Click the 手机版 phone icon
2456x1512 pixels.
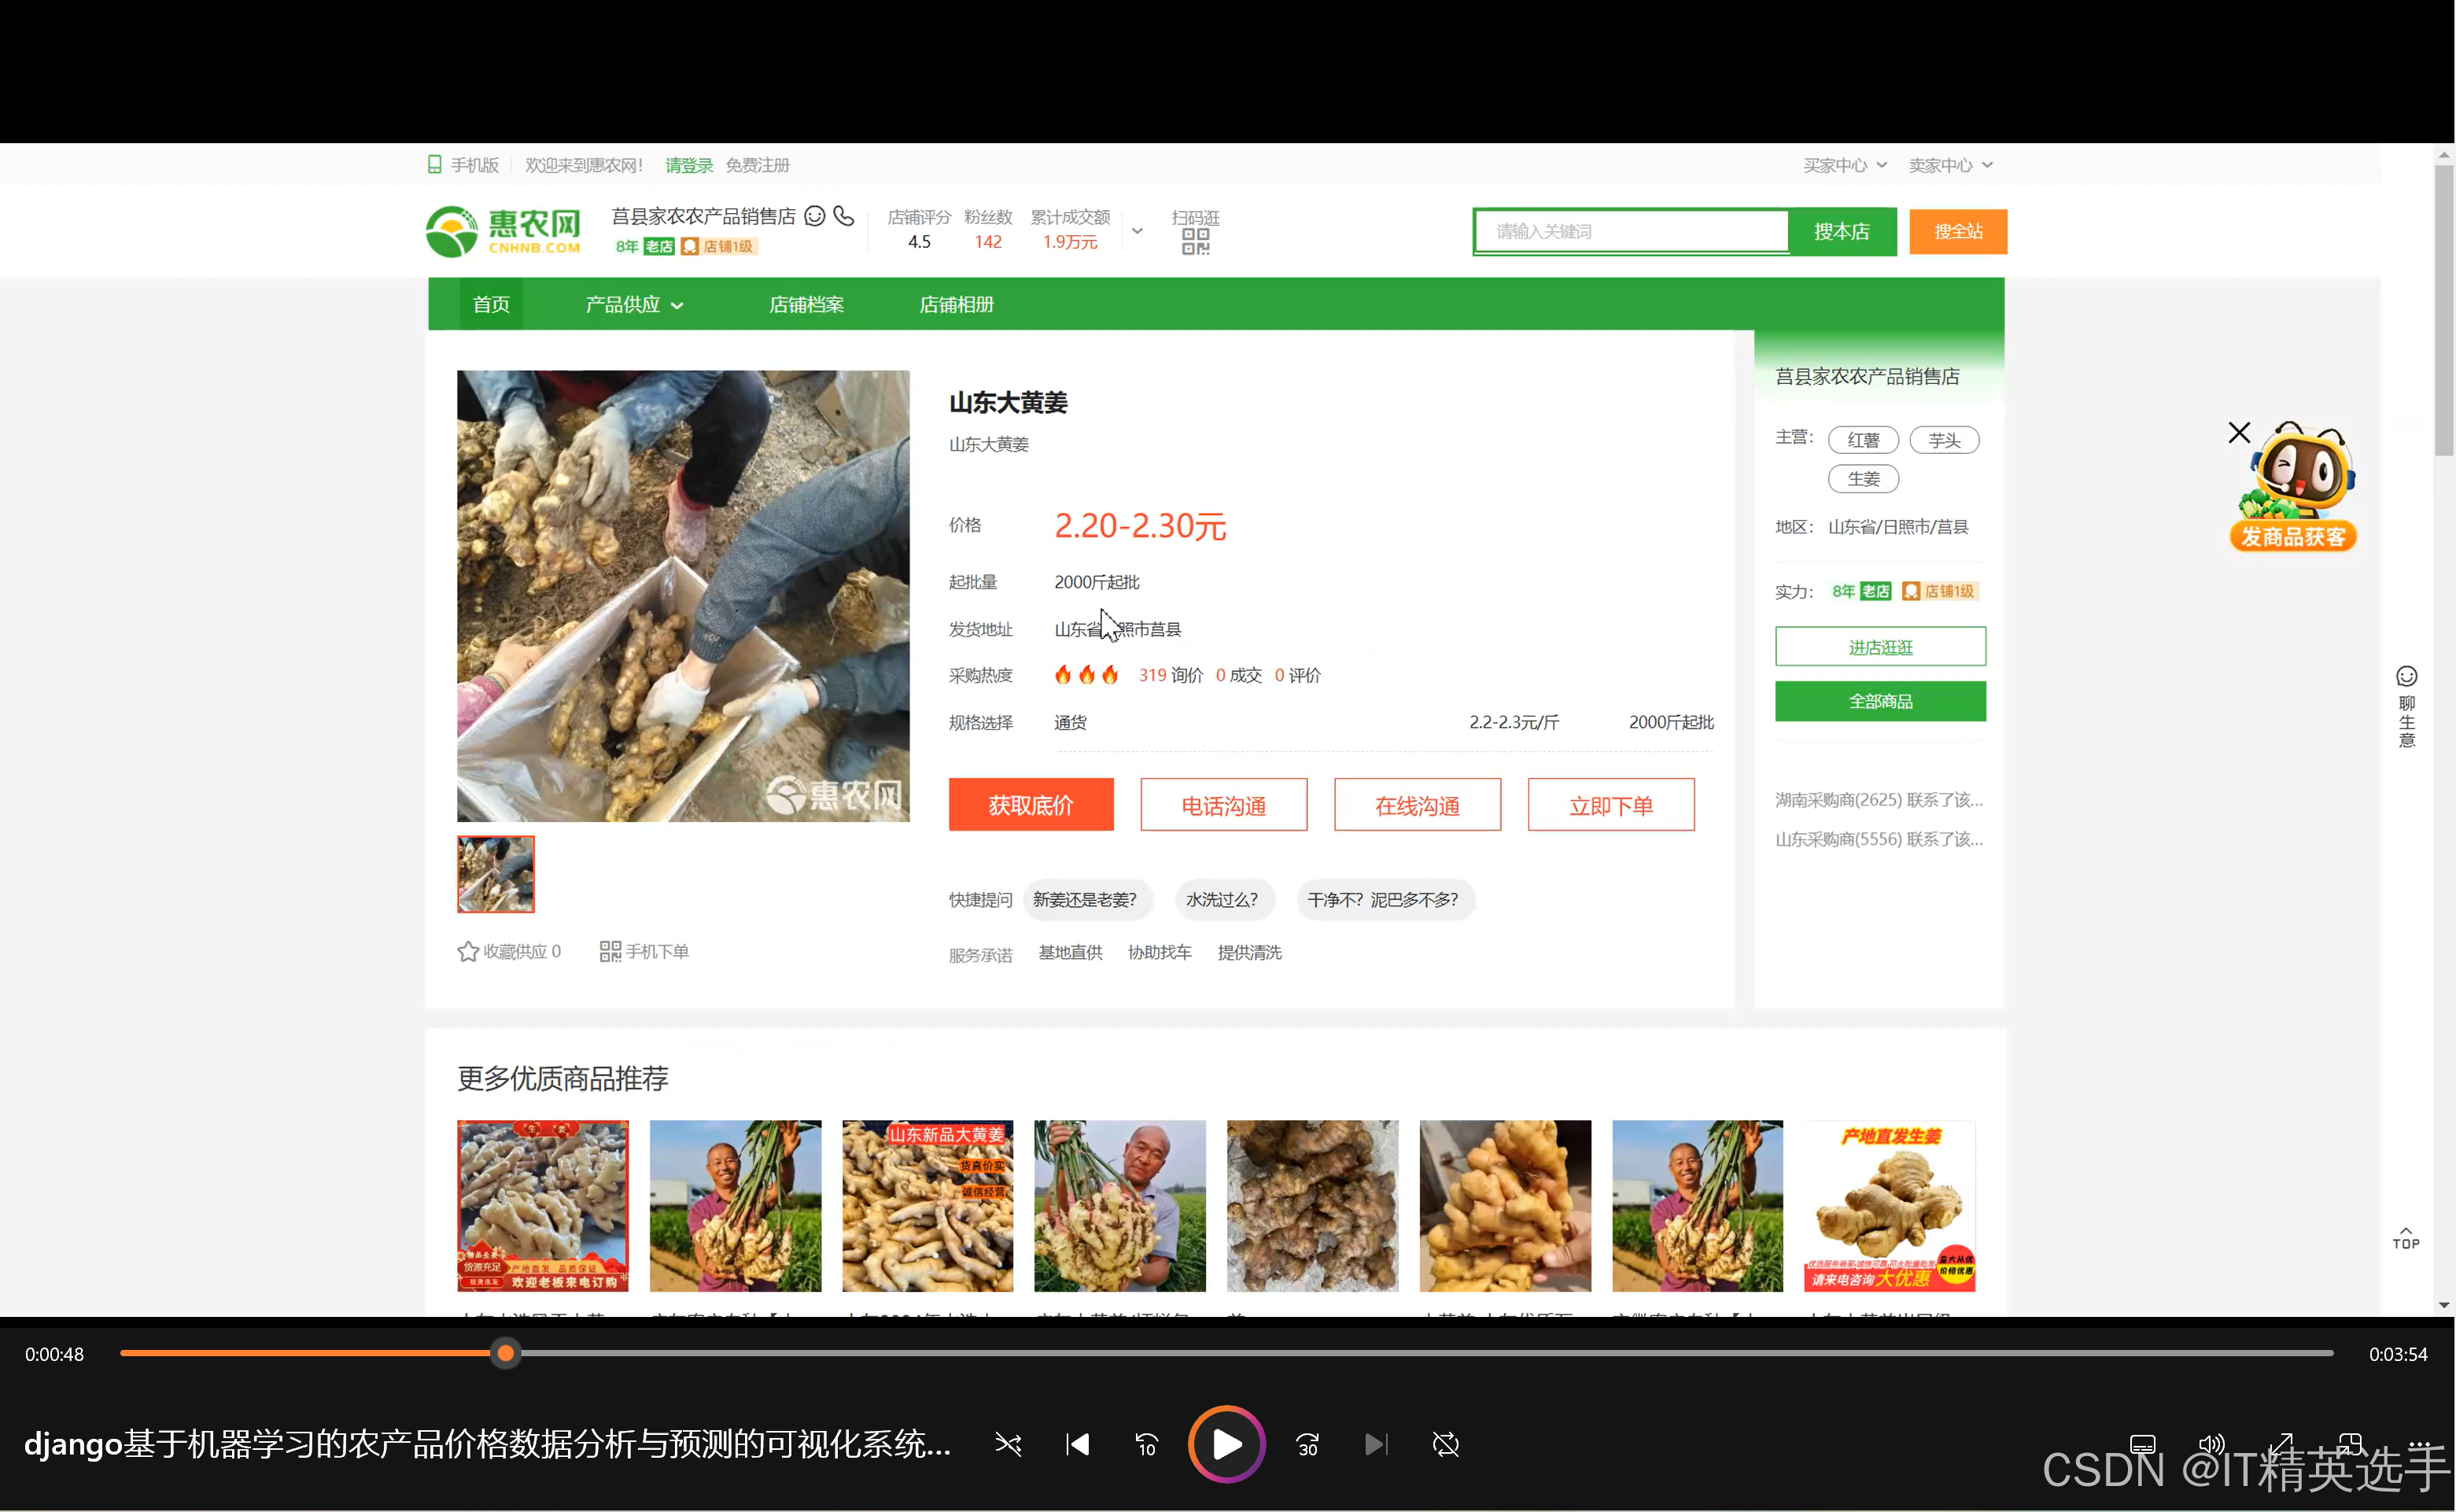434,165
